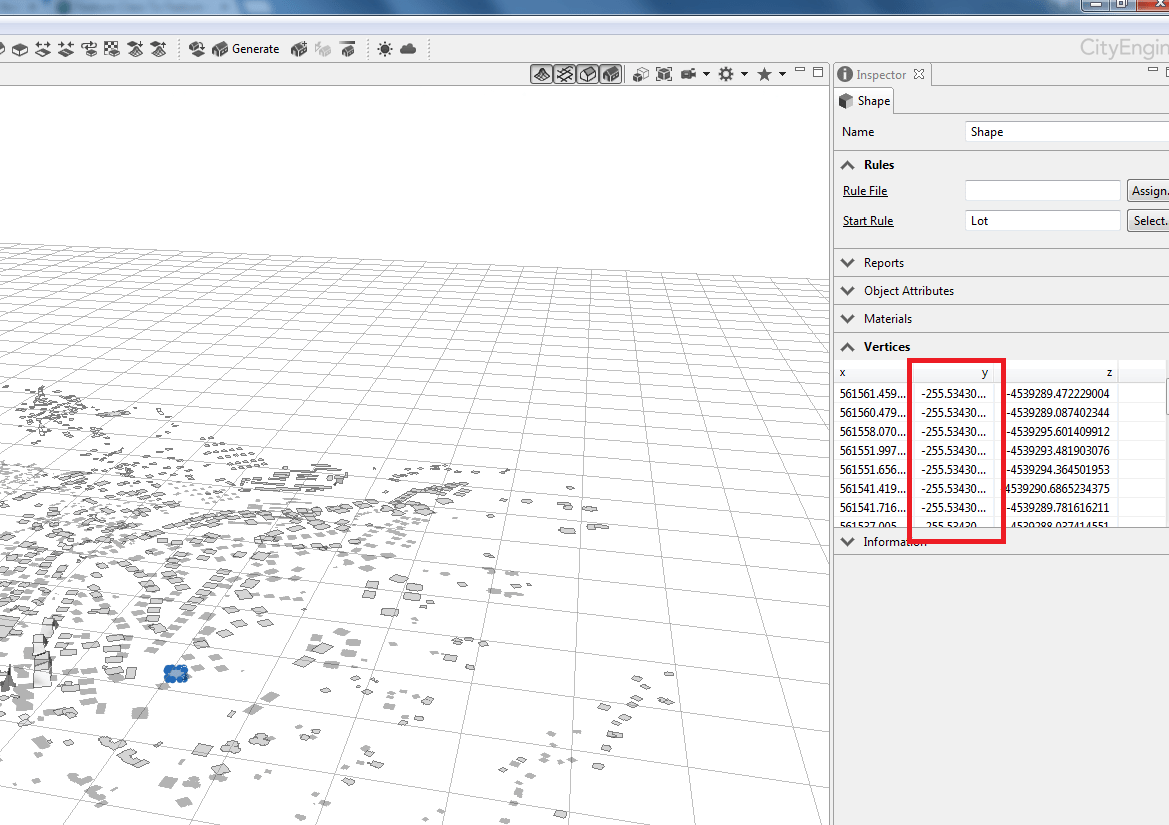
Task: Toggle terrain visibility in the viewport
Action: pyautogui.click(x=541, y=73)
